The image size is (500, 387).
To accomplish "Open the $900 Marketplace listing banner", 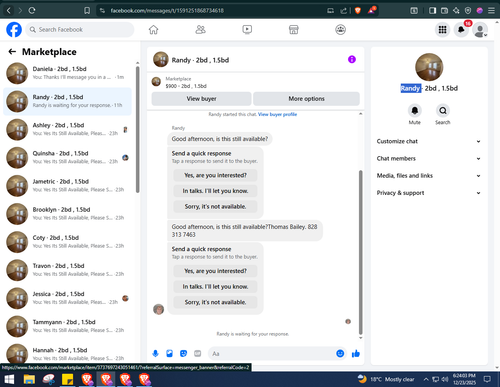I will [x=255, y=82].
